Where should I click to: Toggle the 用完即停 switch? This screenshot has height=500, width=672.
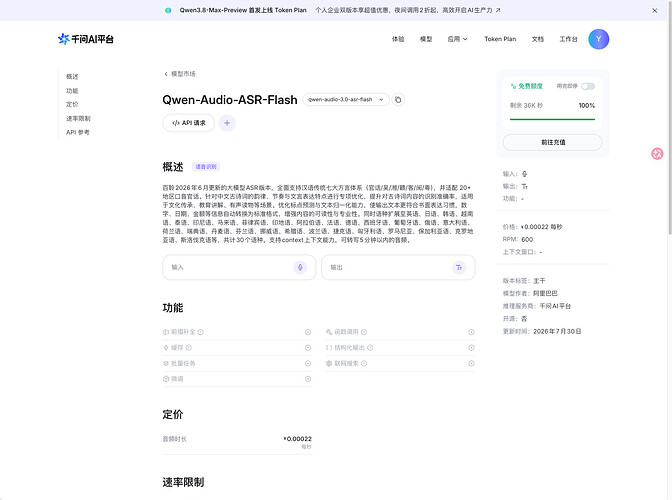tap(588, 86)
